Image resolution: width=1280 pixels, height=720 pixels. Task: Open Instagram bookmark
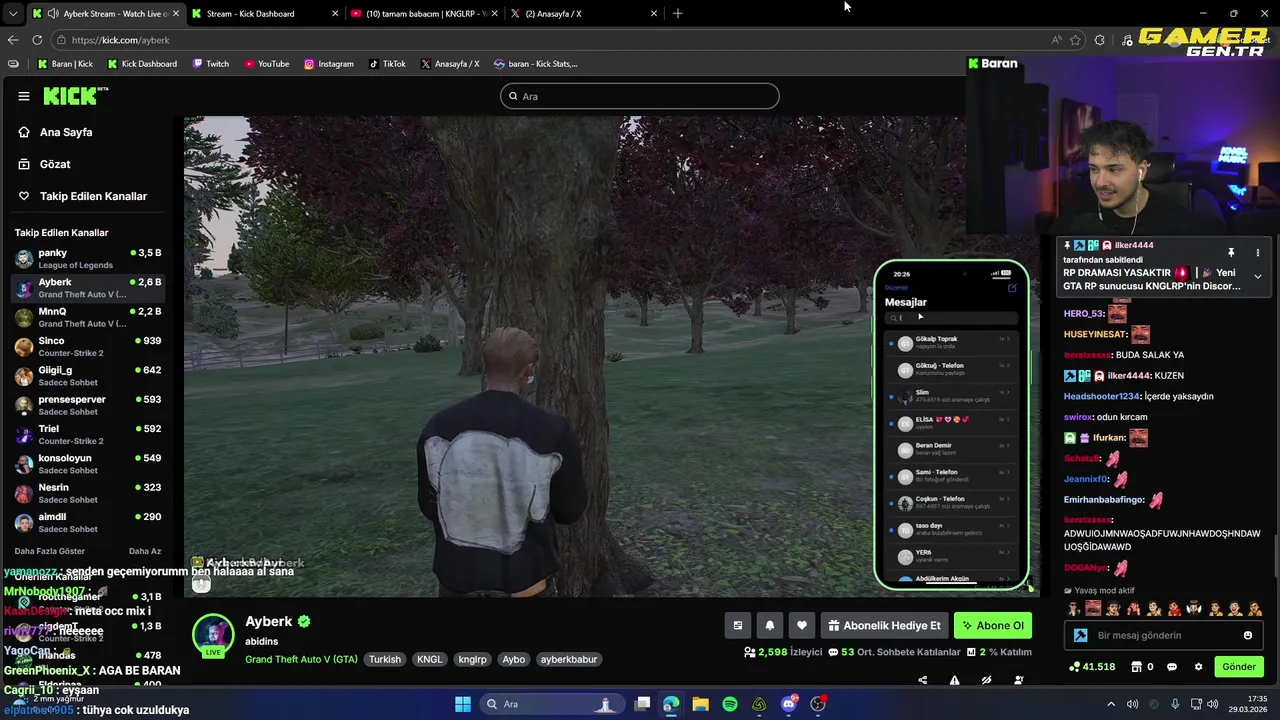(x=329, y=64)
